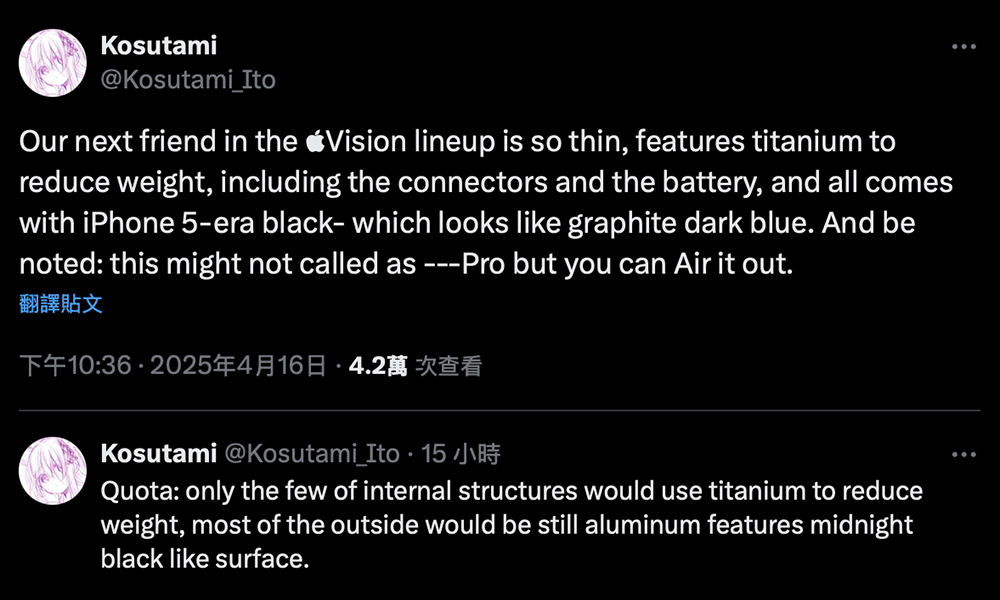Open the reply's 15 小時 timestamp
The height and width of the screenshot is (600, 1000).
(461, 454)
